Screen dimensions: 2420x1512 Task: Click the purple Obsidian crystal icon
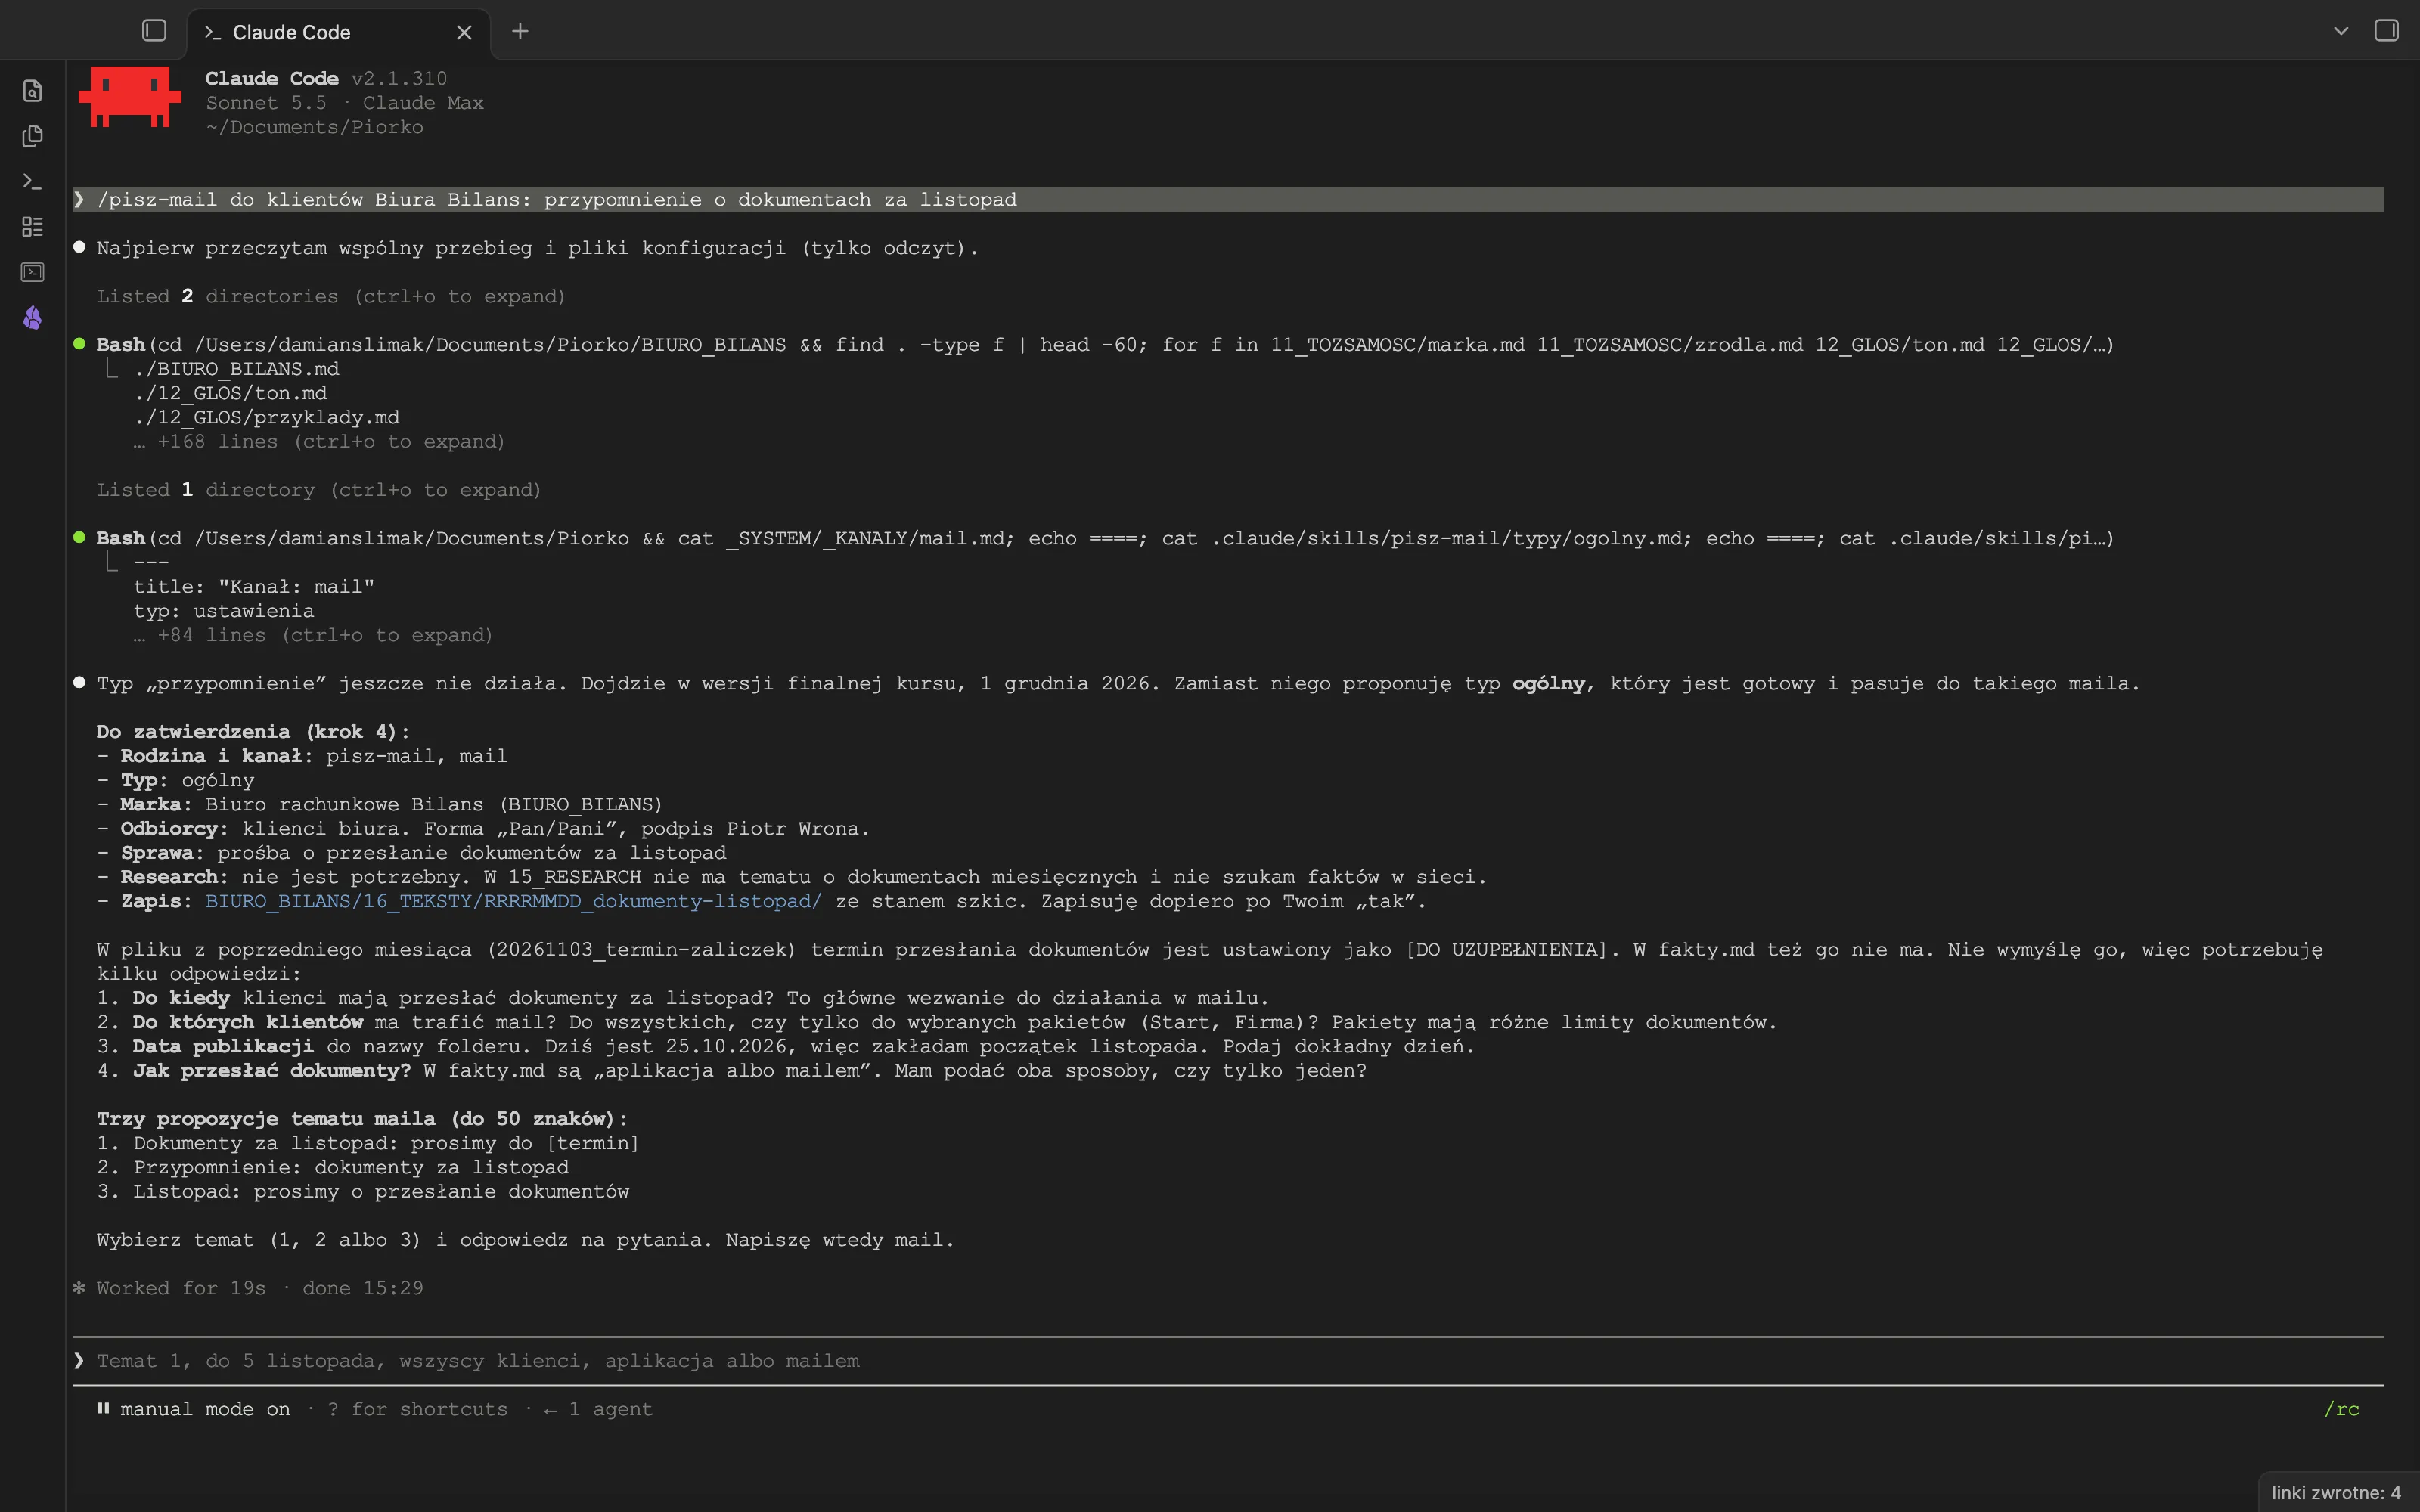[x=32, y=318]
